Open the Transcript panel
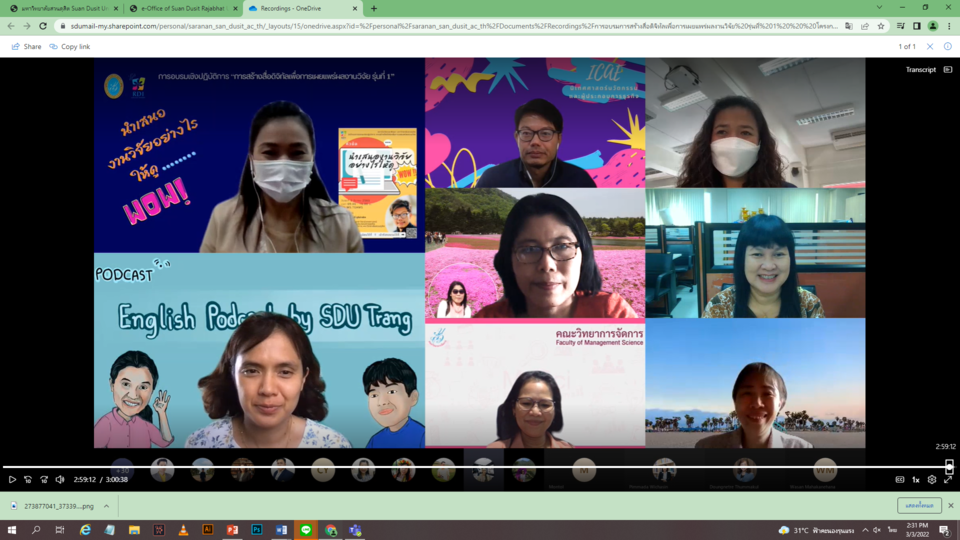Viewport: 960px width, 540px height. 929,70
